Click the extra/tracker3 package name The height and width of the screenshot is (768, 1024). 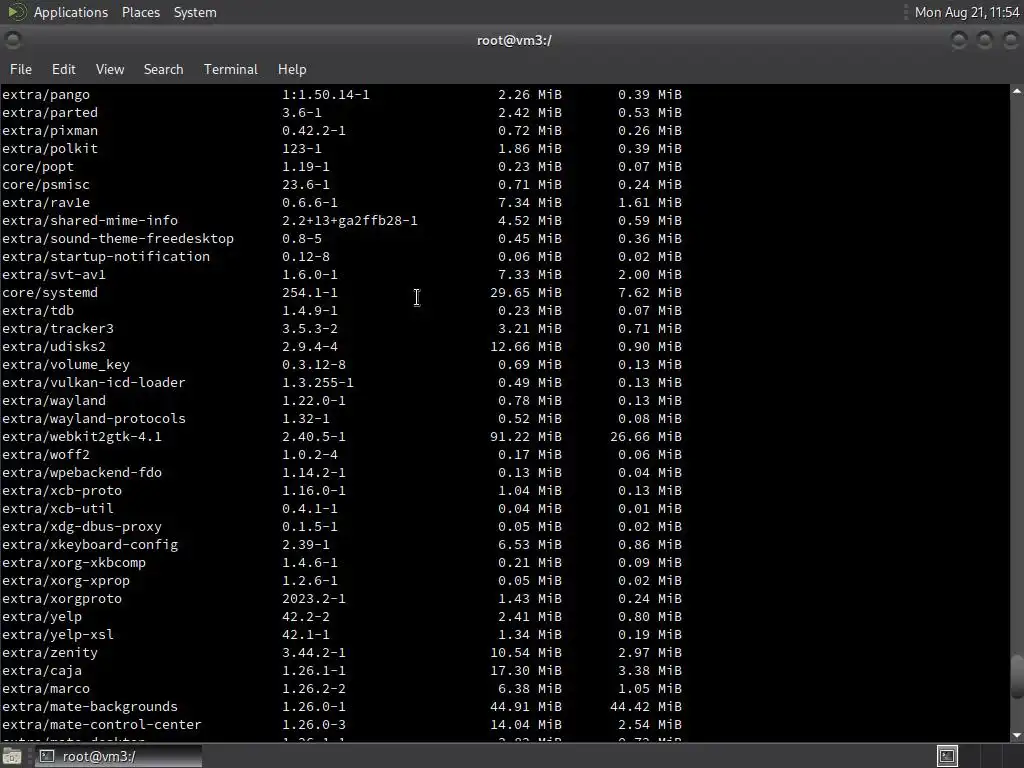pos(57,328)
